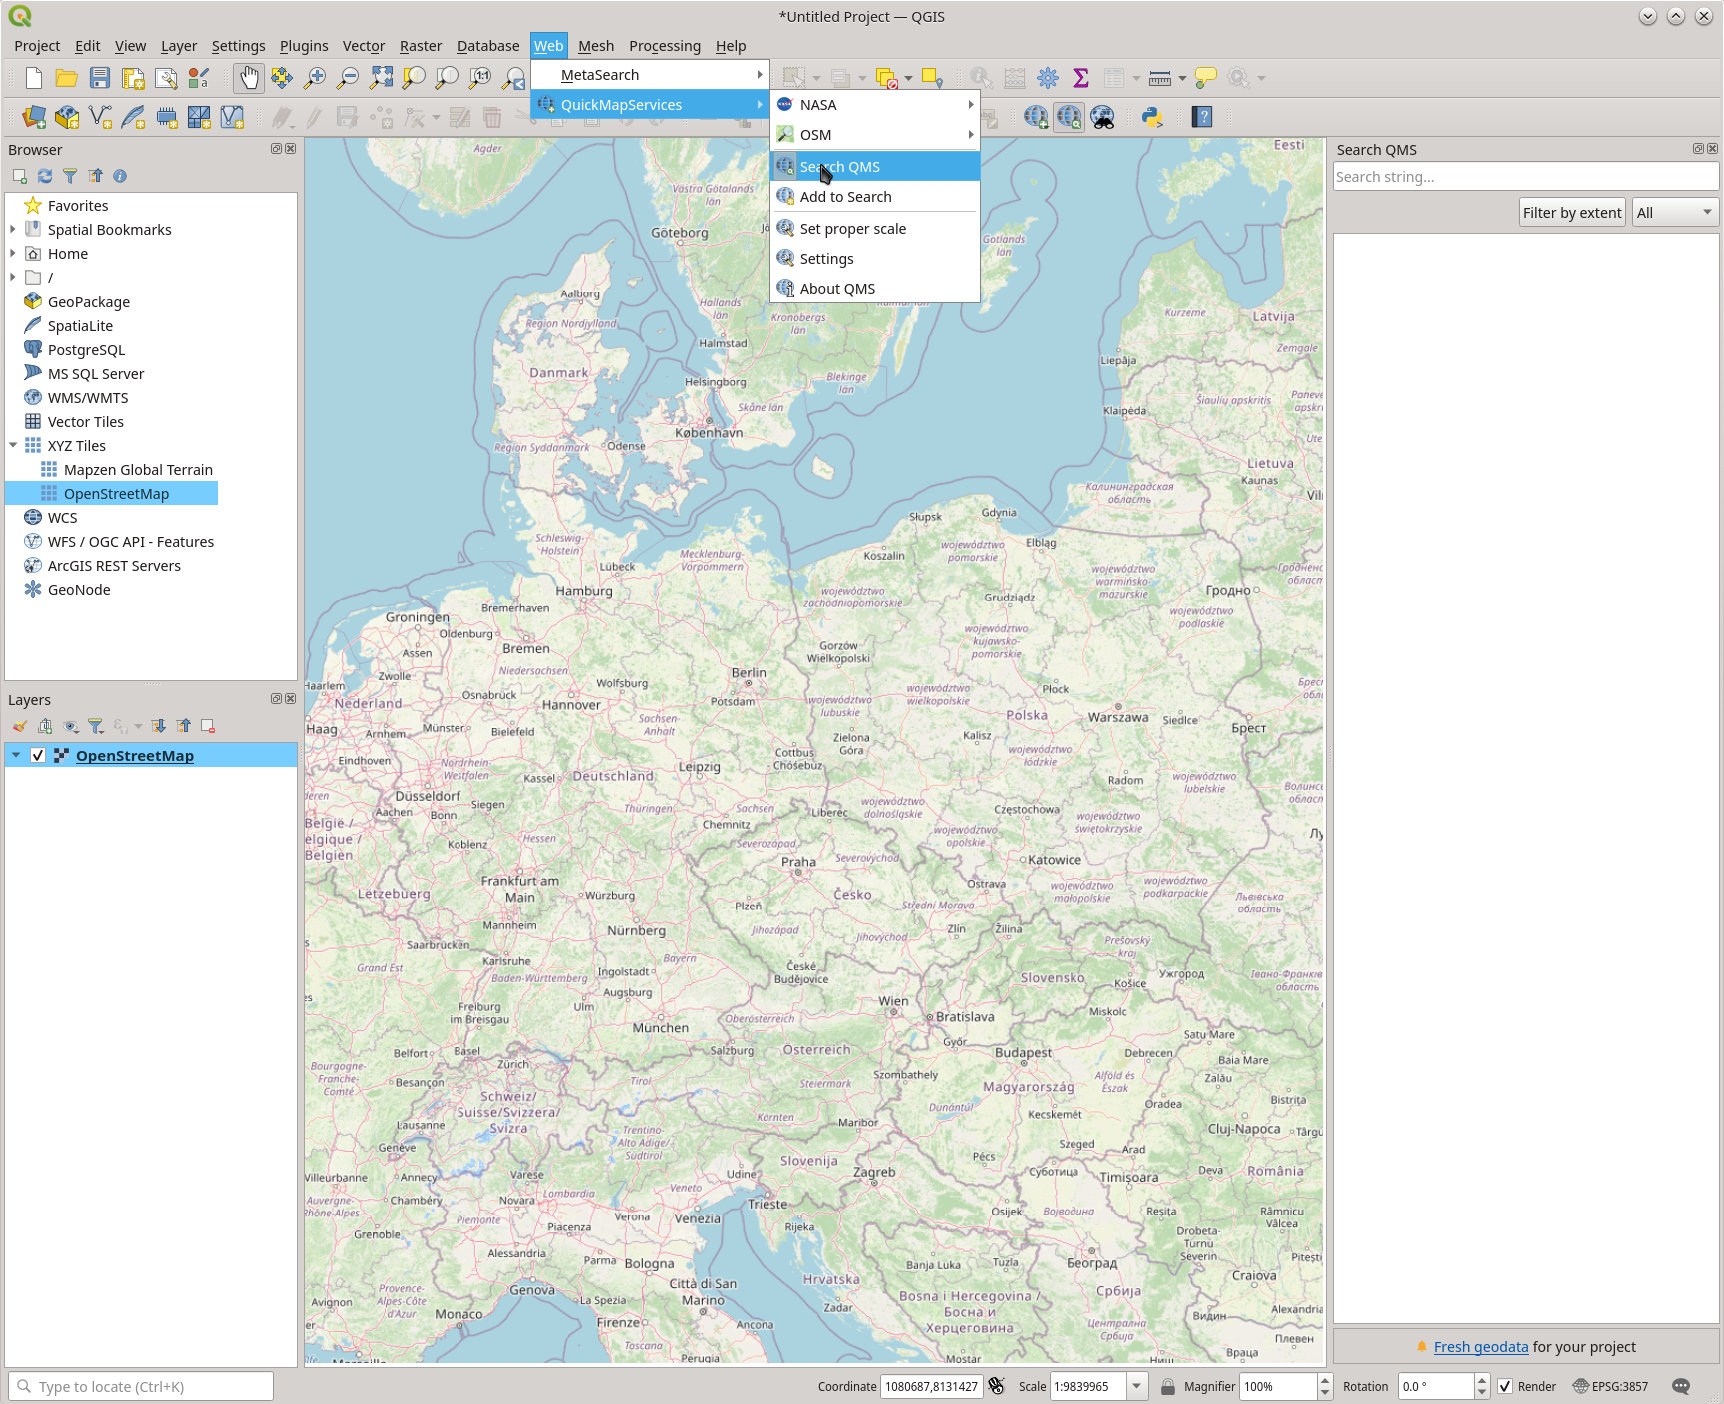Choose Add to Search menu entry

point(875,197)
